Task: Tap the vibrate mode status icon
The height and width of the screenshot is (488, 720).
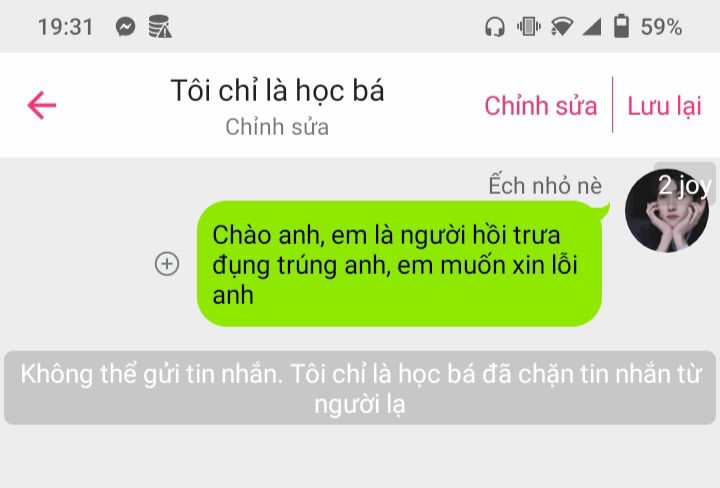Action: click(529, 27)
